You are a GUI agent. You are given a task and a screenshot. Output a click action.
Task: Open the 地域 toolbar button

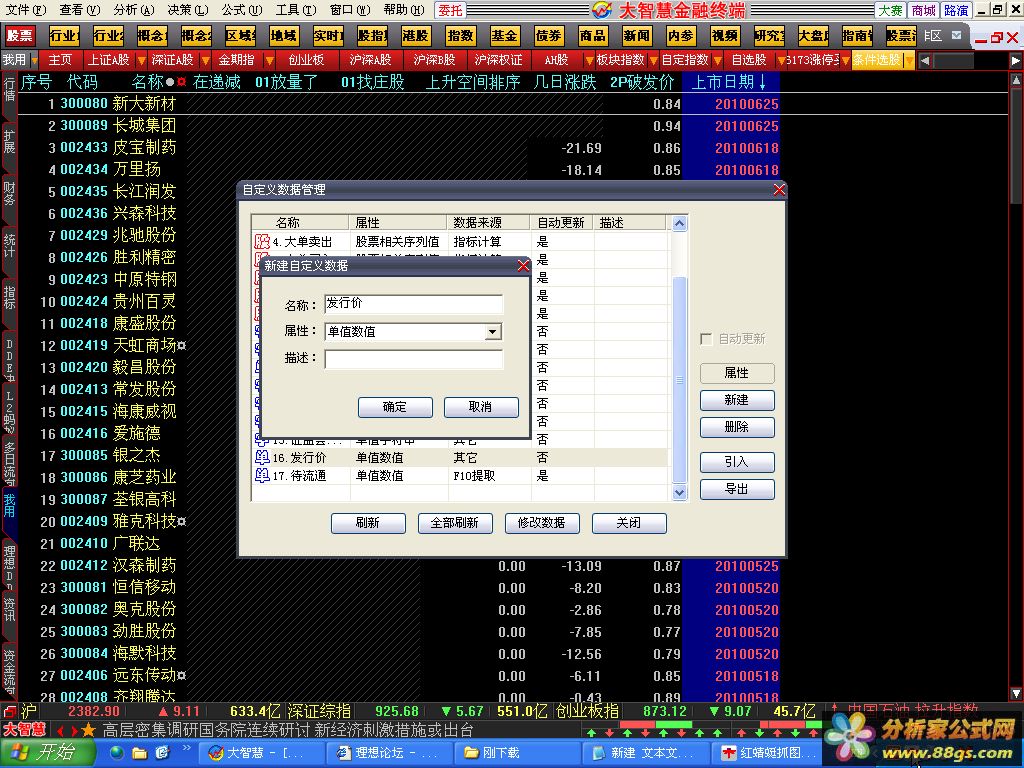coord(284,36)
